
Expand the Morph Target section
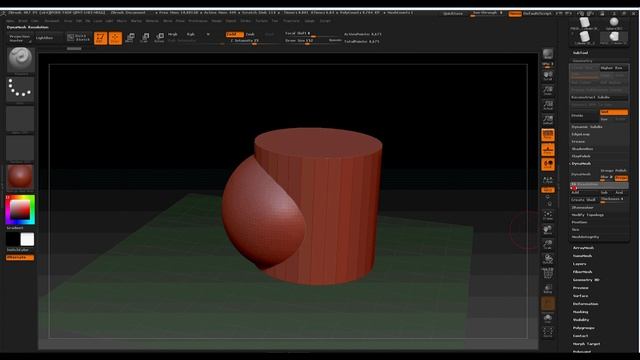click(586, 344)
